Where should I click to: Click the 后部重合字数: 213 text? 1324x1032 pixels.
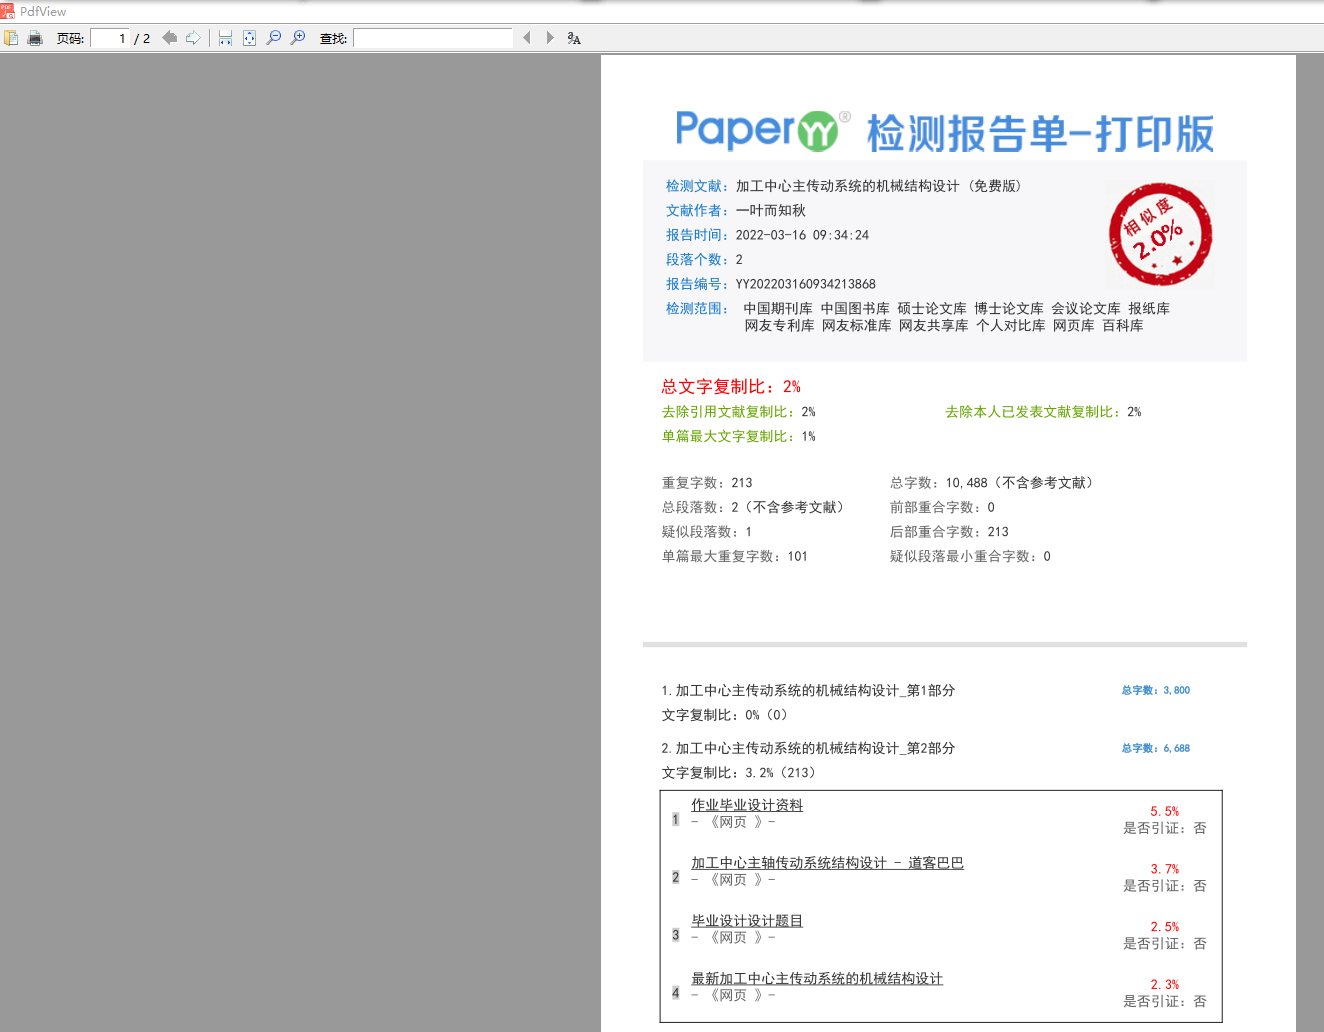(949, 532)
